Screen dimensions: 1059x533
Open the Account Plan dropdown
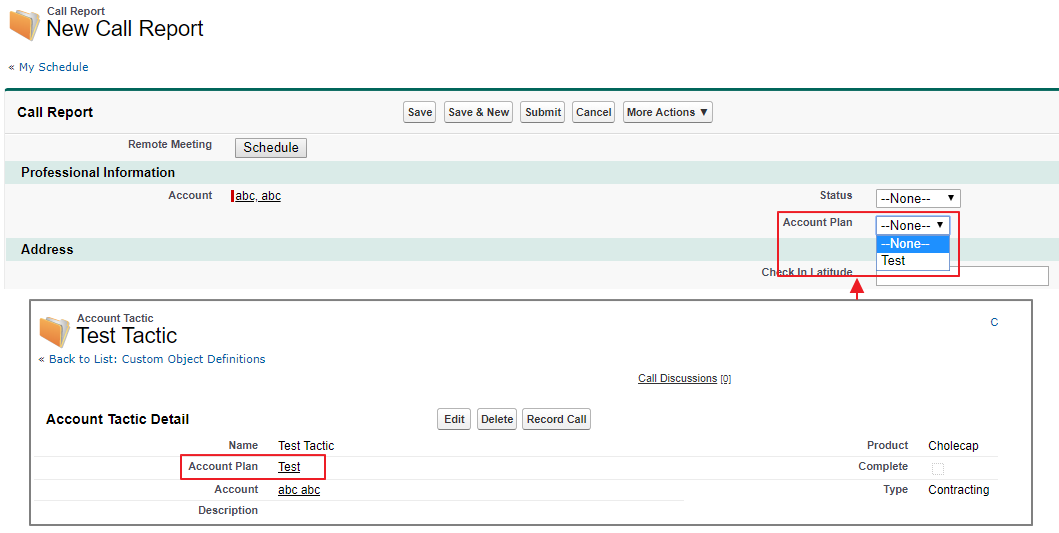click(912, 225)
